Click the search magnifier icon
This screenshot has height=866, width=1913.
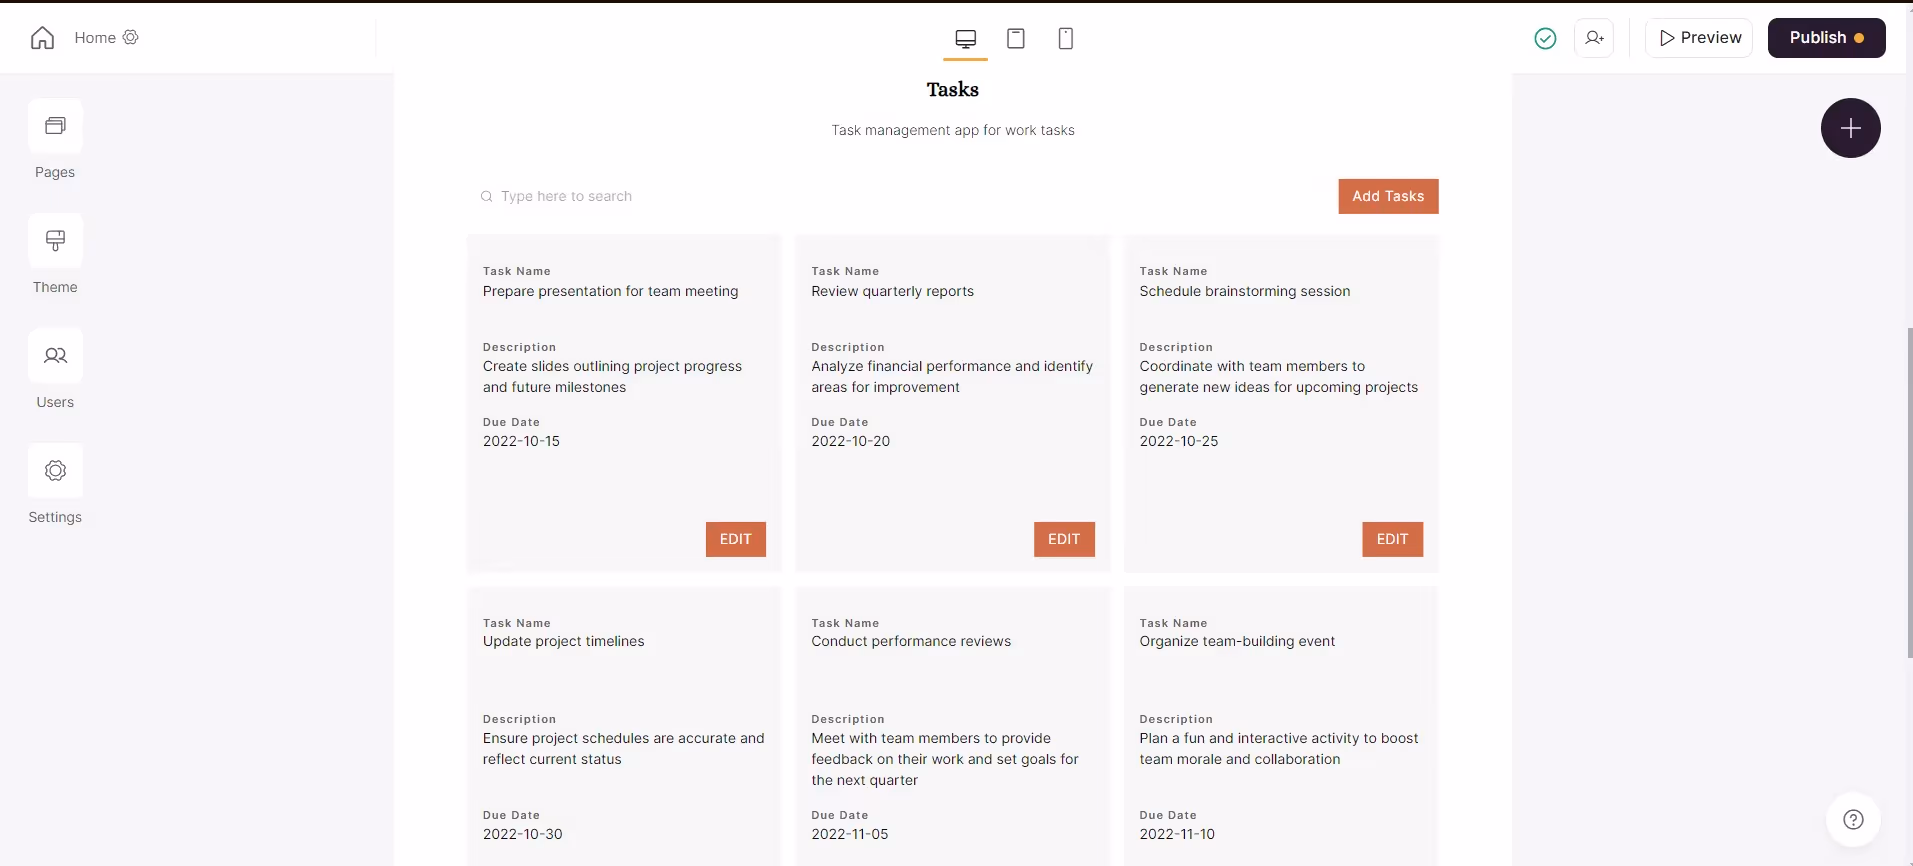pyautogui.click(x=486, y=196)
